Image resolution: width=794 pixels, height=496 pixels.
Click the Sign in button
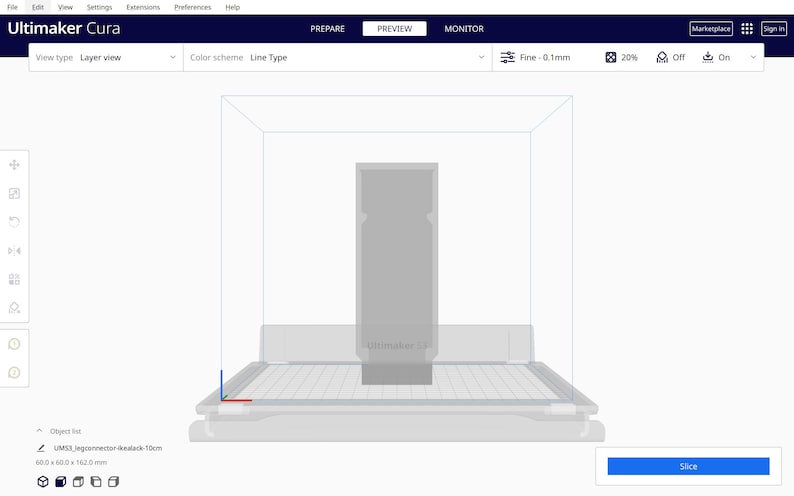[774, 29]
